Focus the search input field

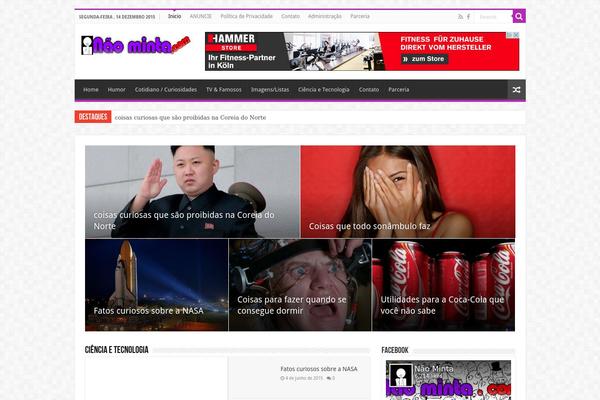point(494,17)
